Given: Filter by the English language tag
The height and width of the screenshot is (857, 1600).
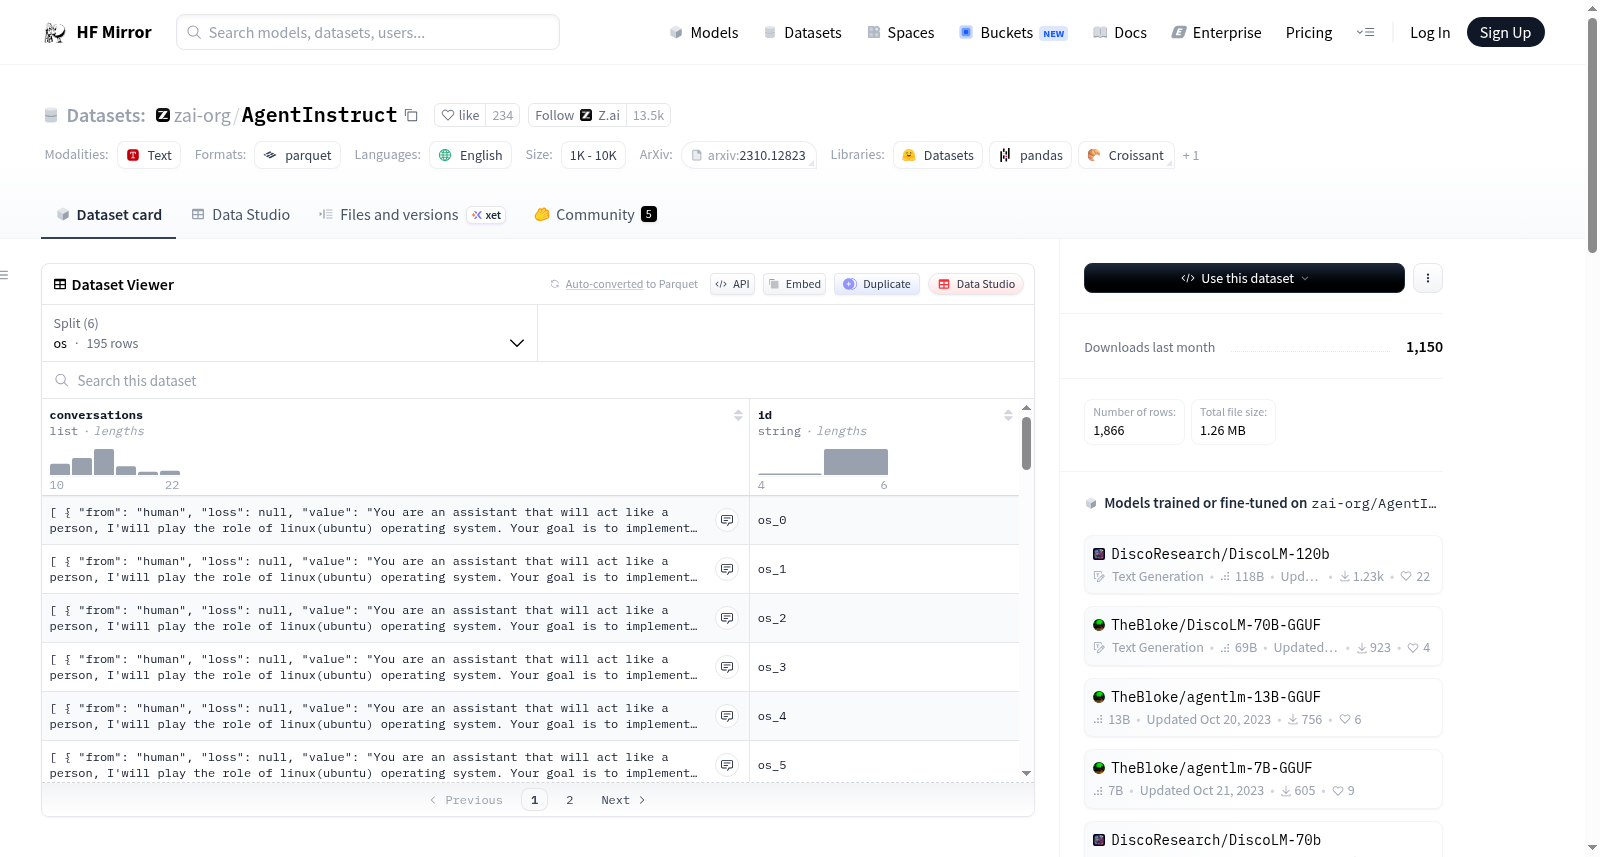Looking at the screenshot, I should click(x=470, y=155).
